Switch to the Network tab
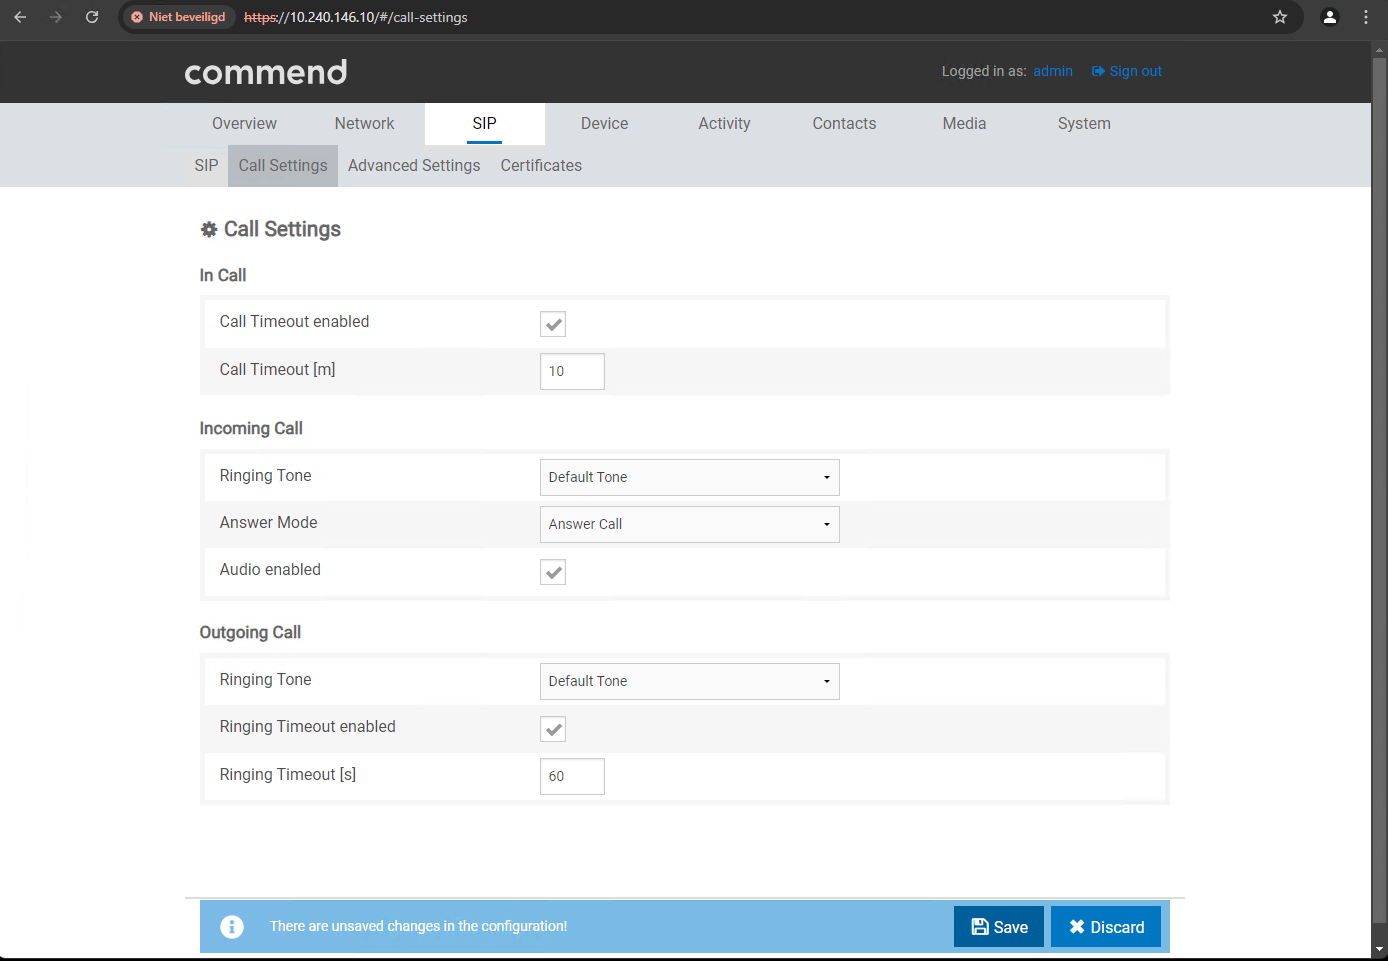Viewport: 1388px width, 961px height. (364, 124)
